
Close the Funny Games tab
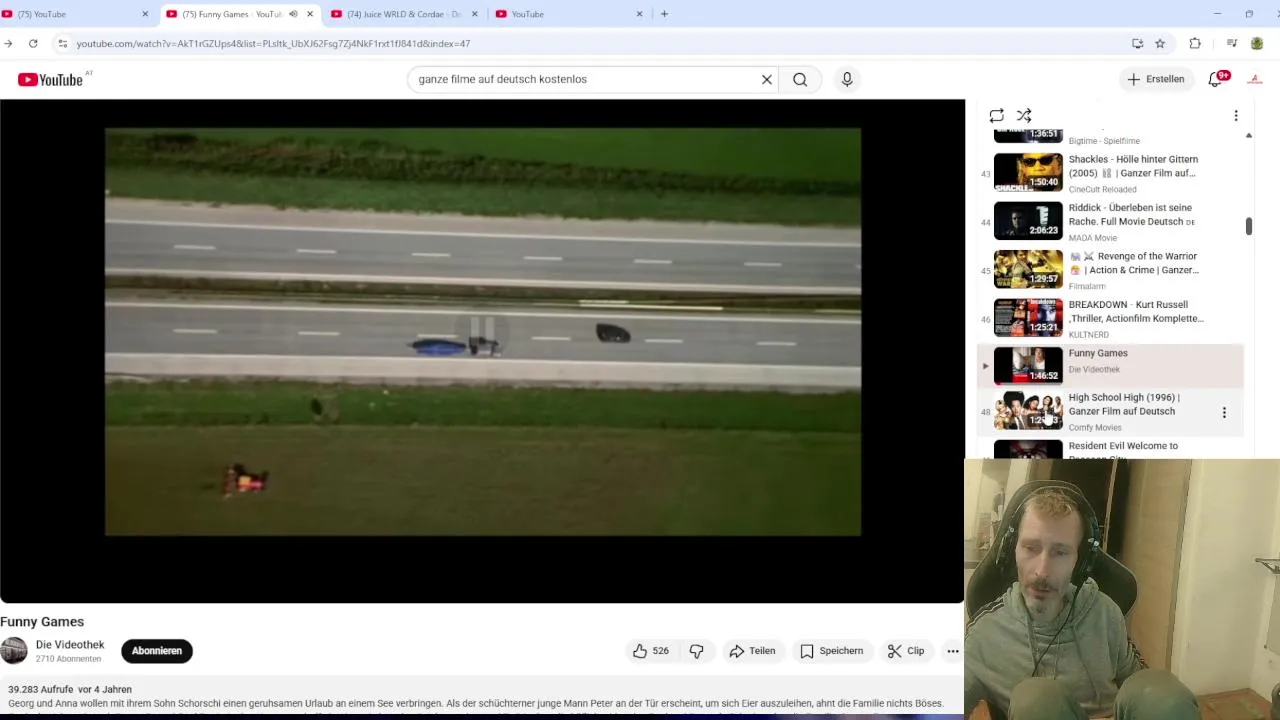click(310, 14)
